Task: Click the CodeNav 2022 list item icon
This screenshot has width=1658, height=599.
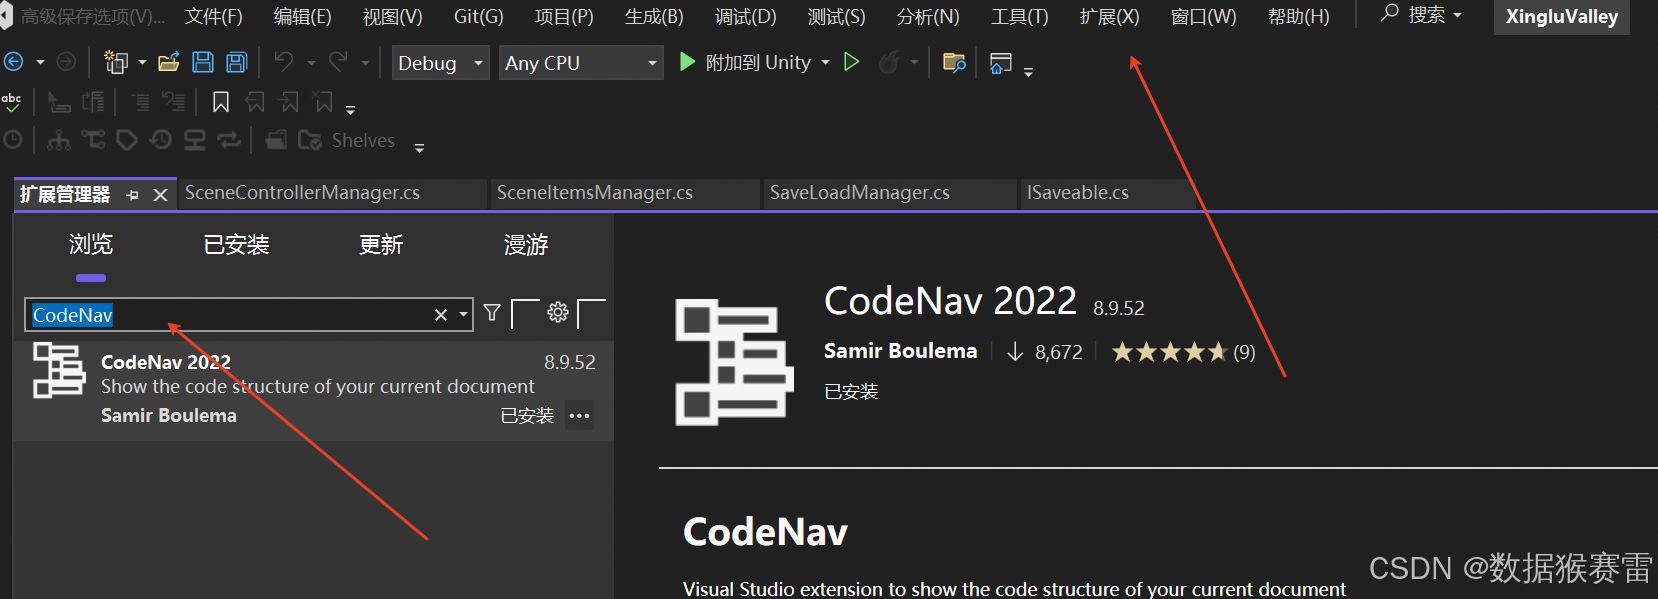Action: point(59,370)
